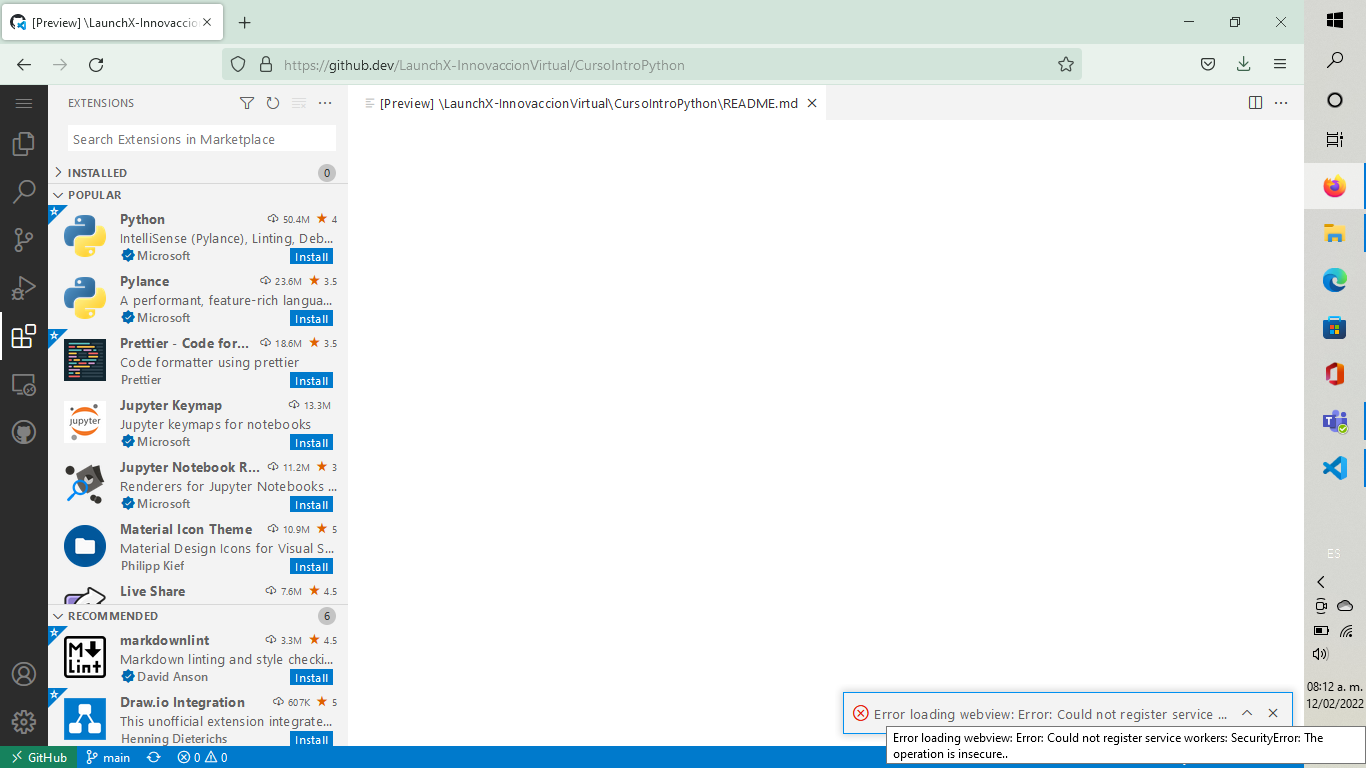Viewport: 1366px width, 768px height.
Task: Click the taskbar volume speaker icon
Action: click(x=1320, y=654)
